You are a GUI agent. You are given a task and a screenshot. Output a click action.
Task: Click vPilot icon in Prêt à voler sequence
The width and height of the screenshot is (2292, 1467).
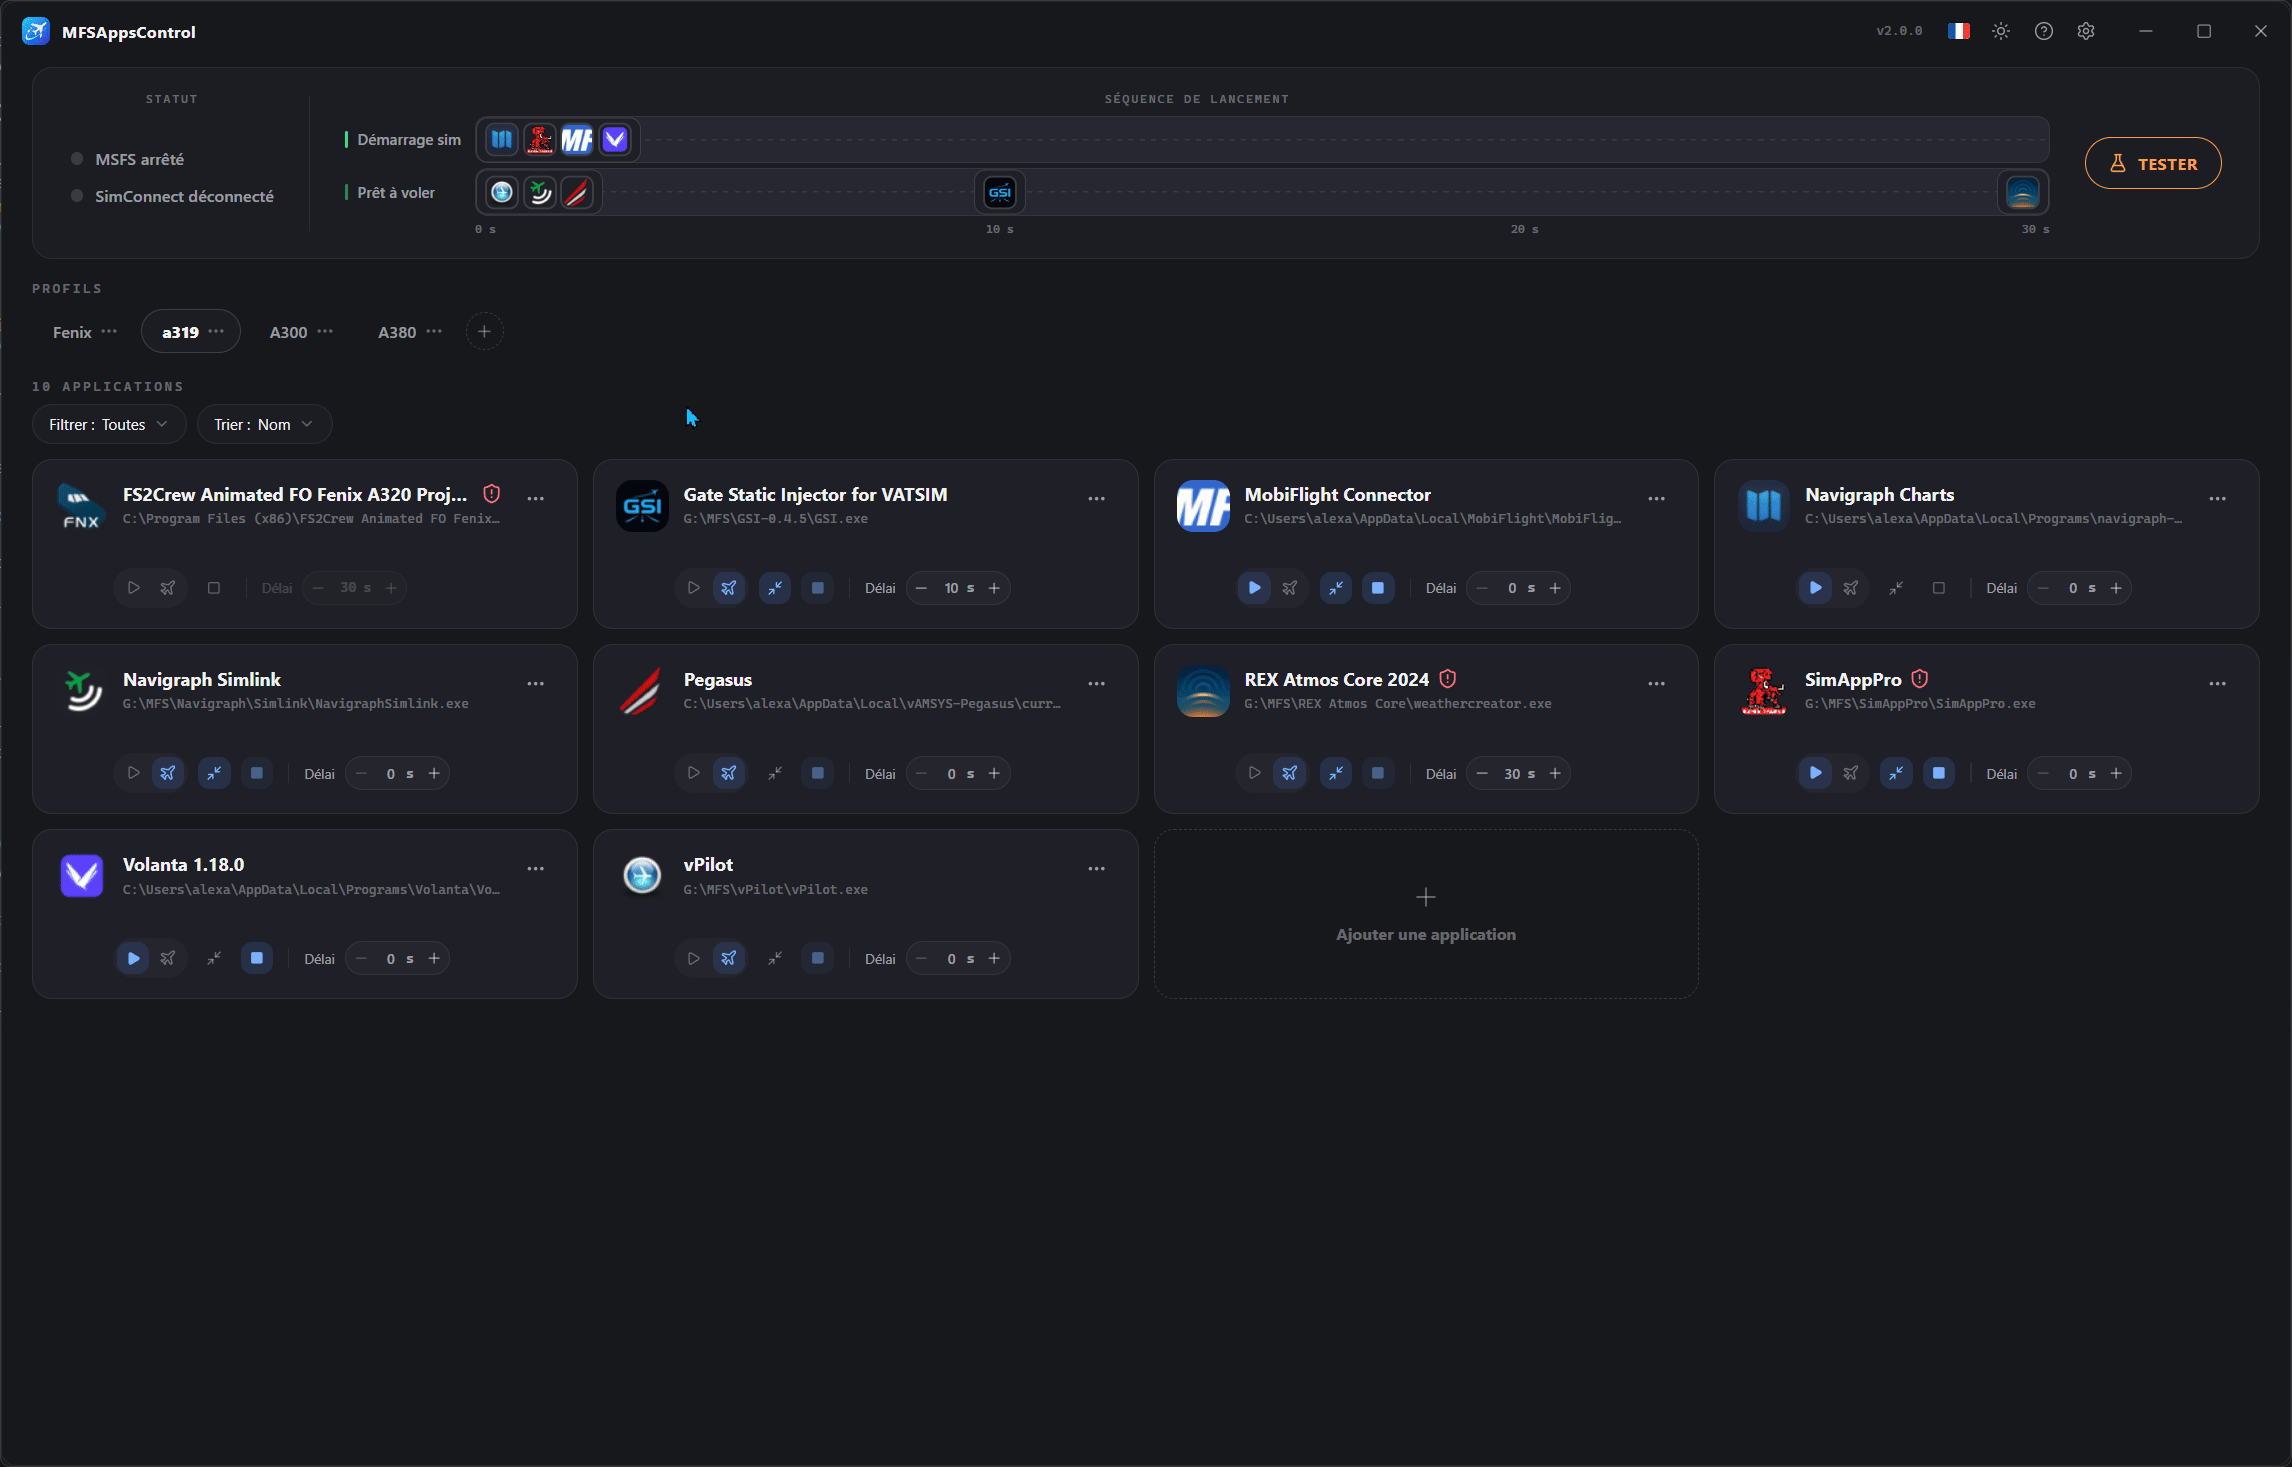click(502, 192)
